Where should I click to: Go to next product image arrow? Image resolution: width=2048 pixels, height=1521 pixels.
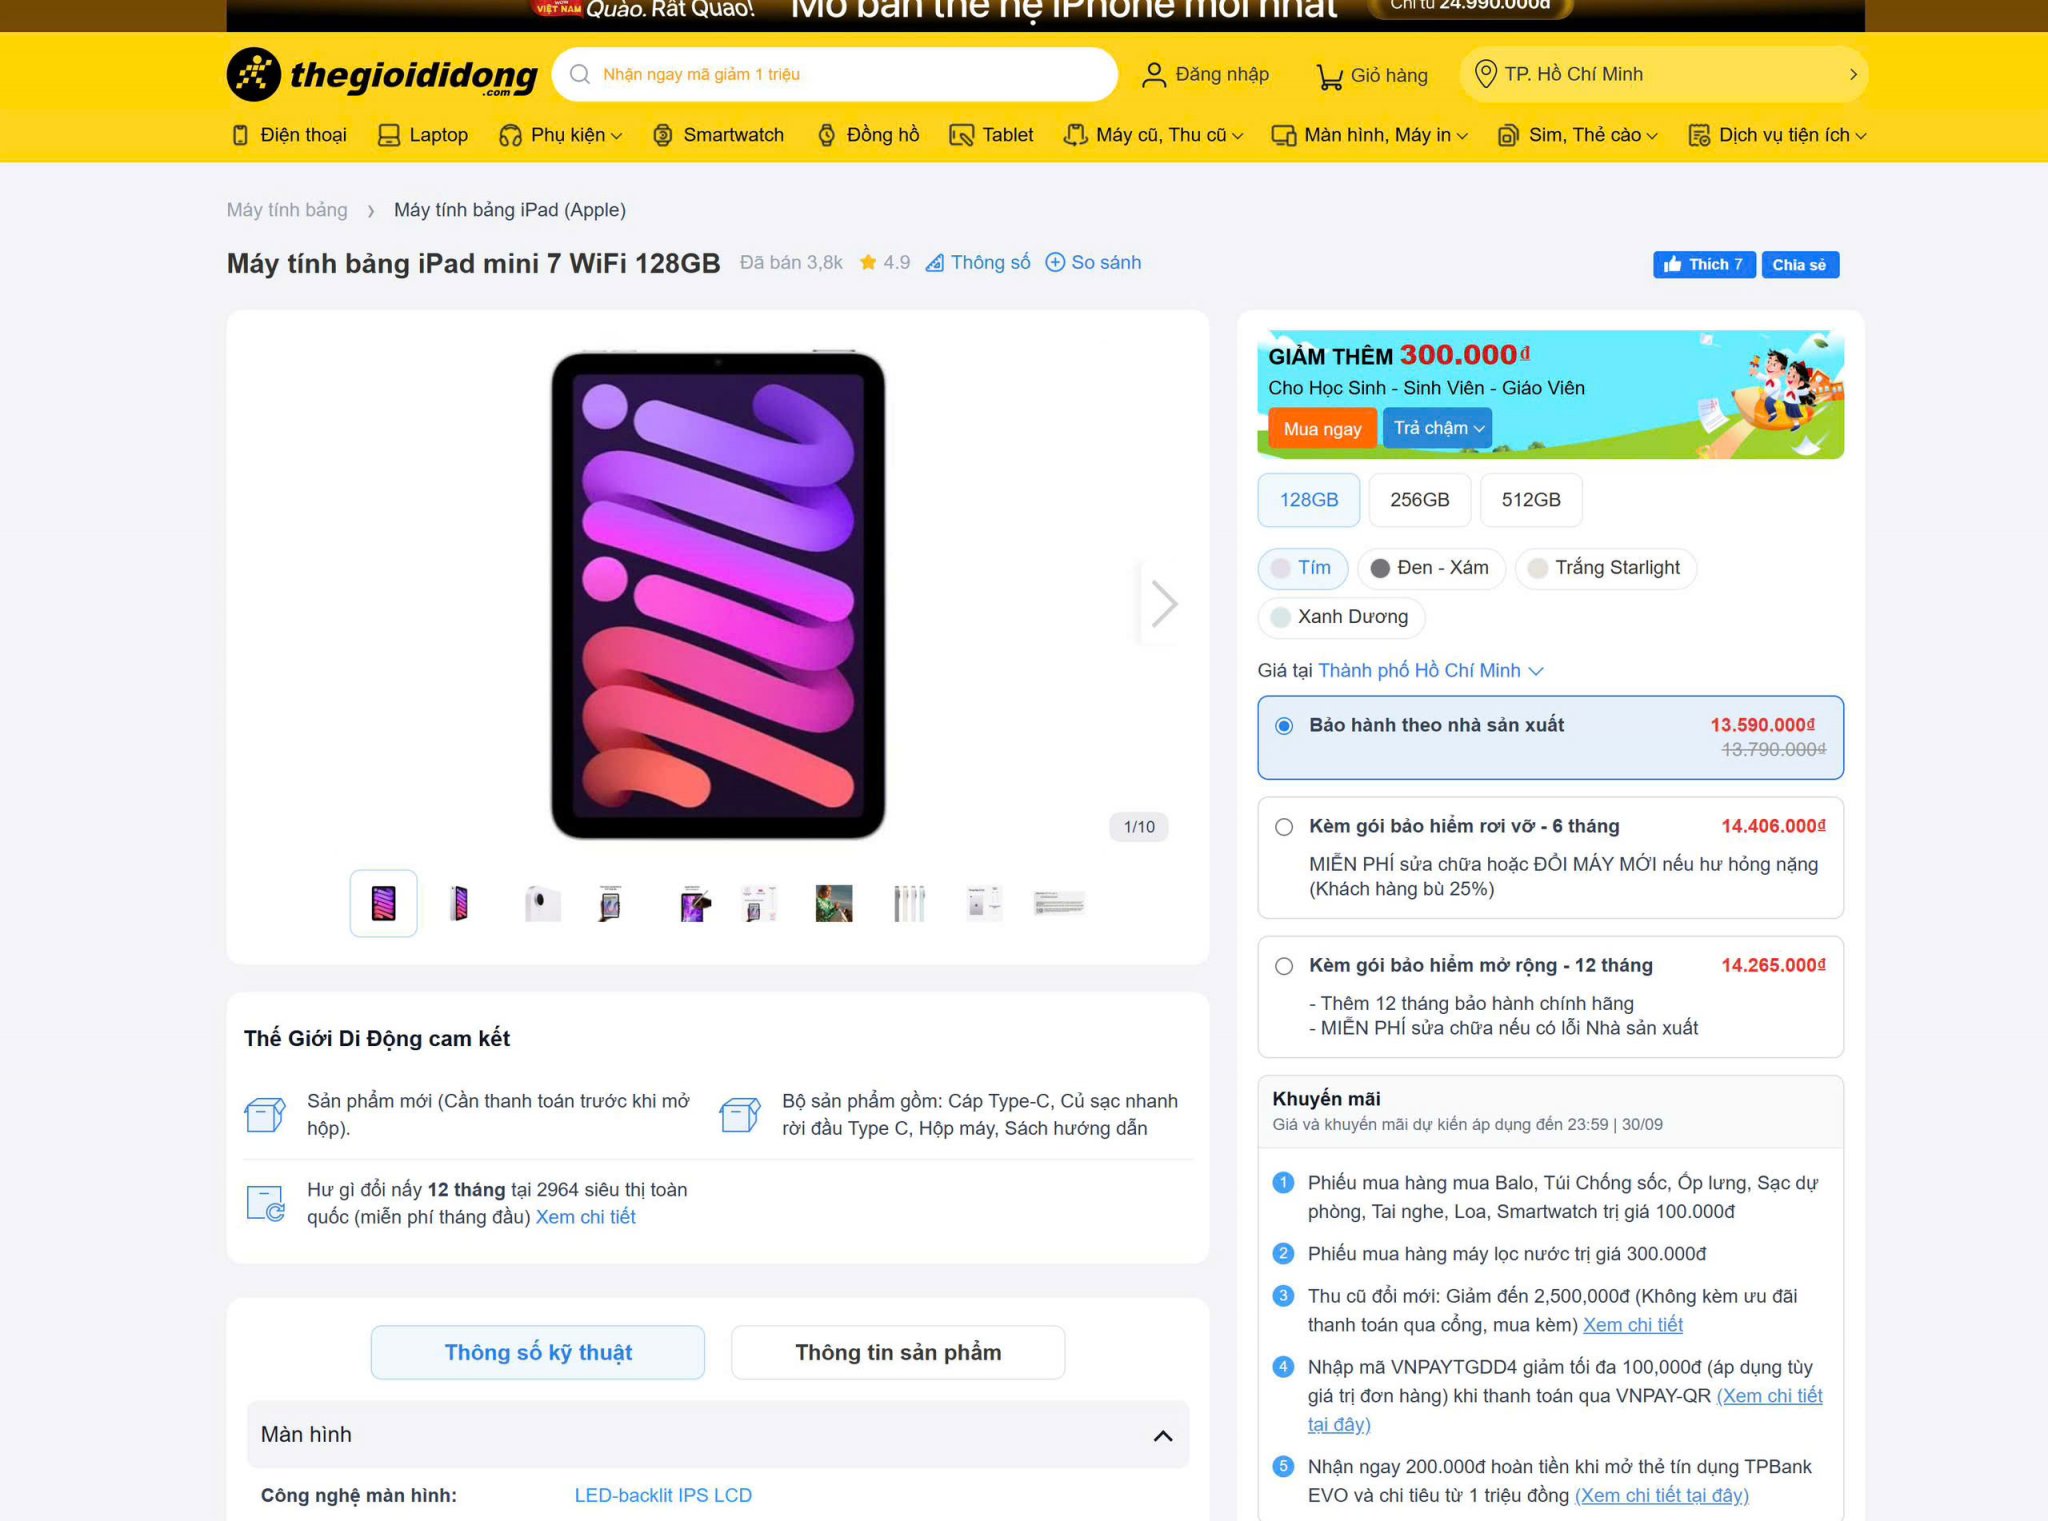pyautogui.click(x=1163, y=603)
